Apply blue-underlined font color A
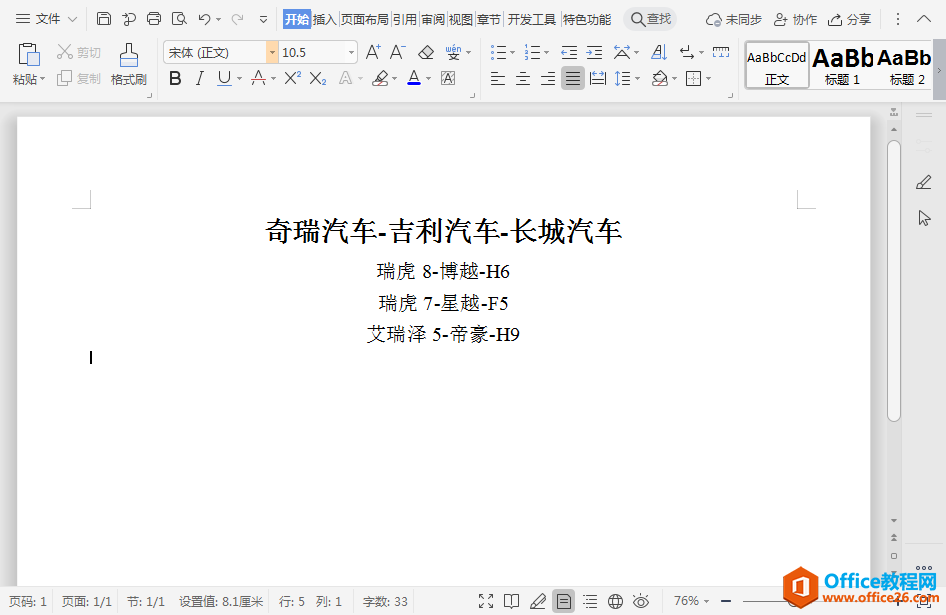This screenshot has height=615, width=946. pos(414,78)
